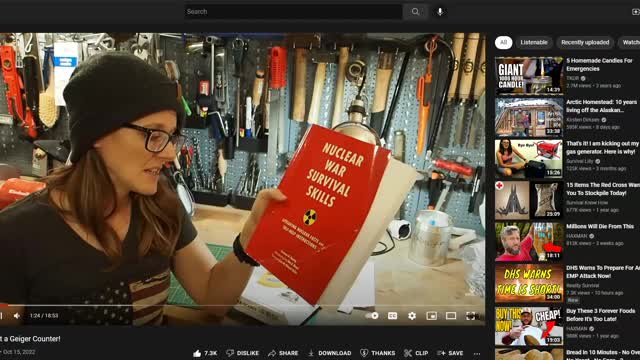This screenshot has width=640, height=360.
Task: Open the Share options
Action: pos(283,353)
